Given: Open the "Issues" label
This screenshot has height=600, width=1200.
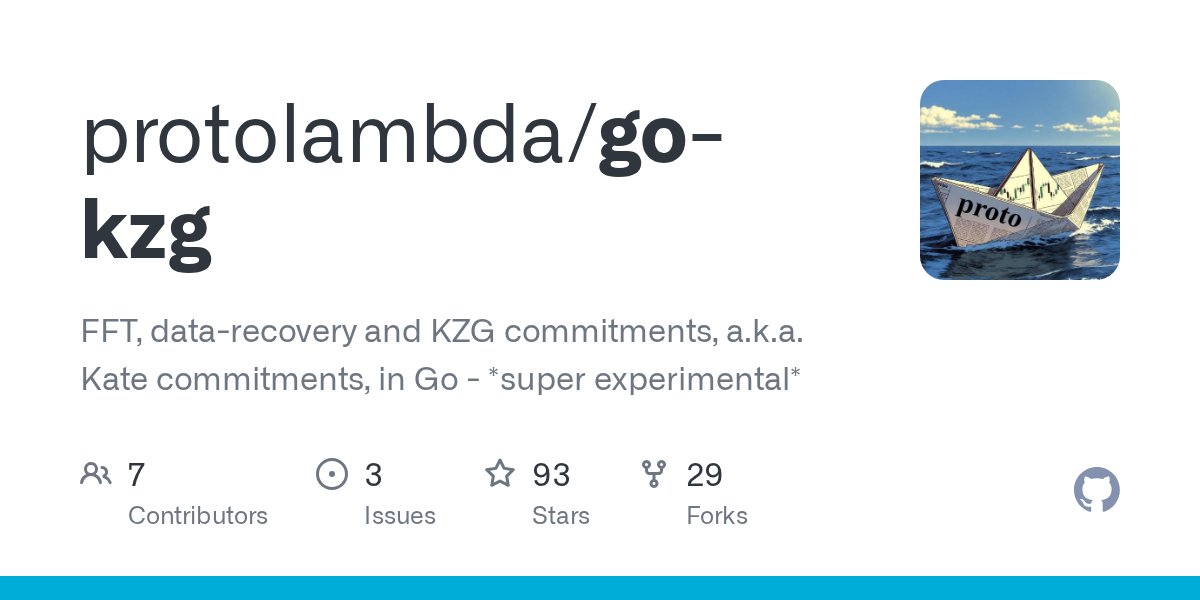Looking at the screenshot, I should click(x=400, y=516).
